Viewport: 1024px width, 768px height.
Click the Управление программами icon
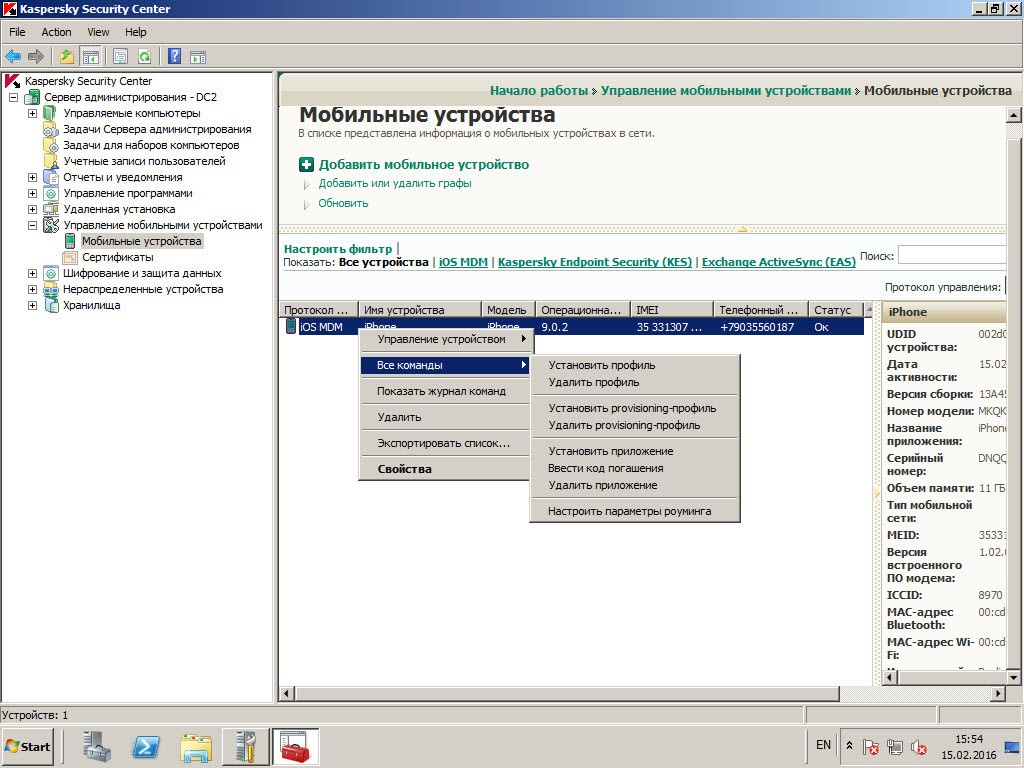click(50, 193)
